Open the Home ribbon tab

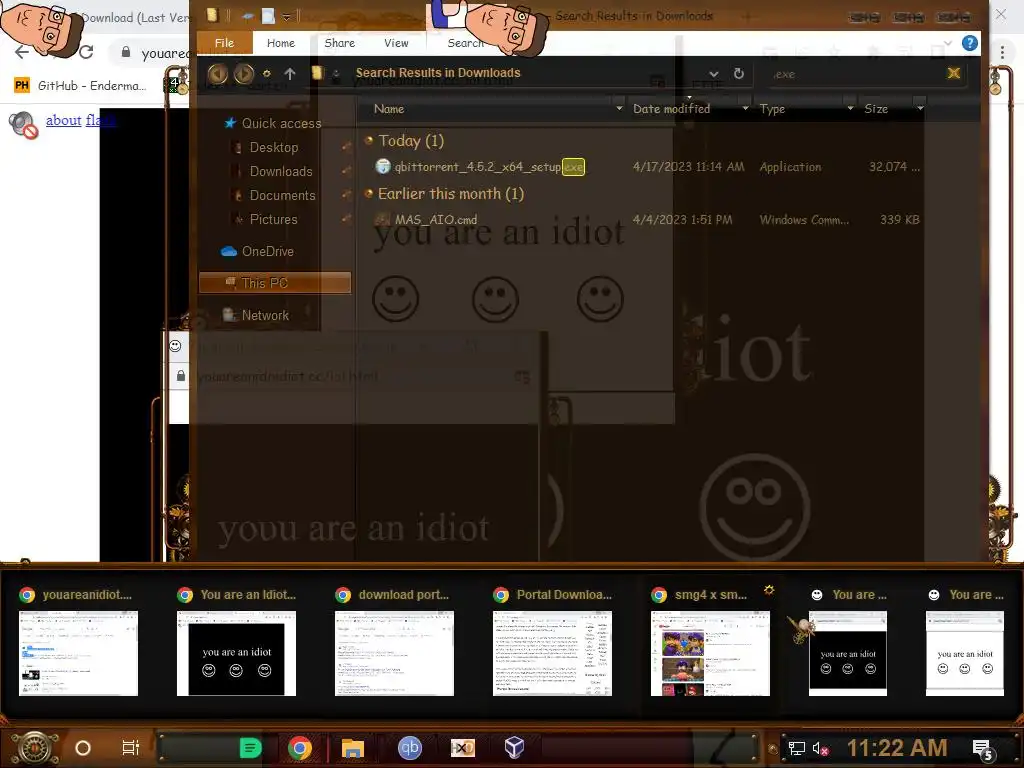[x=281, y=43]
